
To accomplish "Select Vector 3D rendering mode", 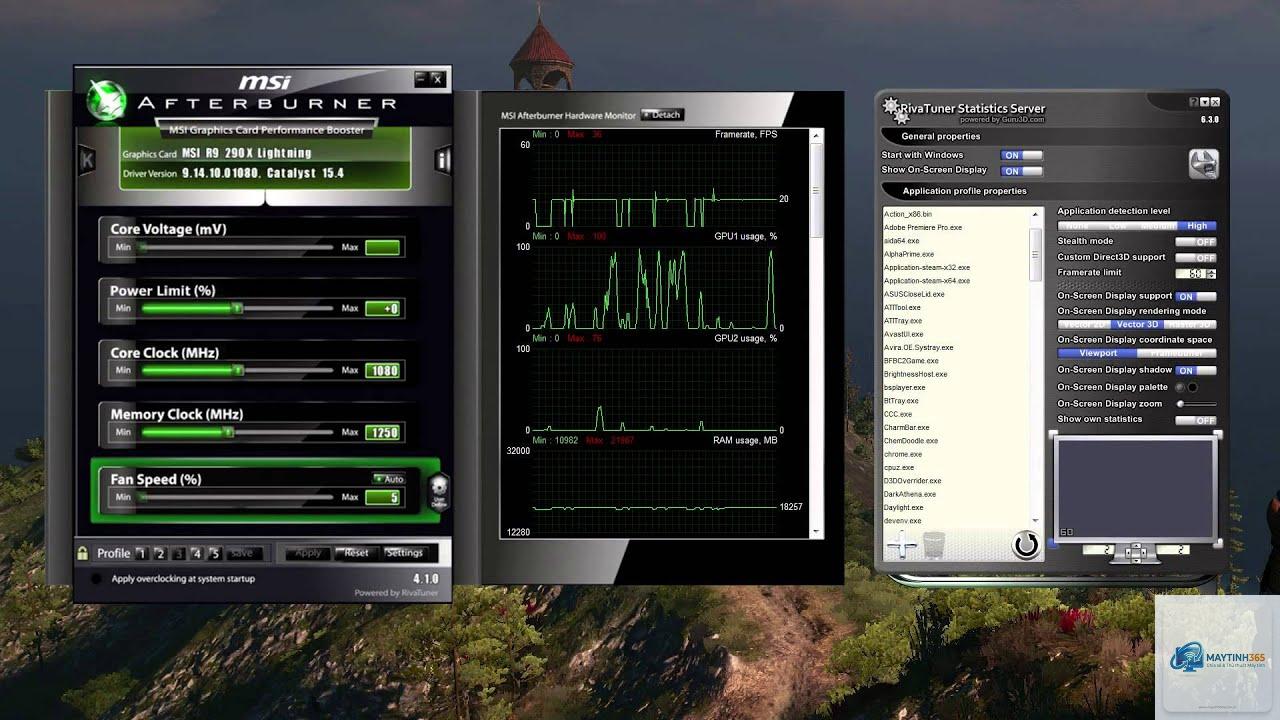I will point(1137,324).
